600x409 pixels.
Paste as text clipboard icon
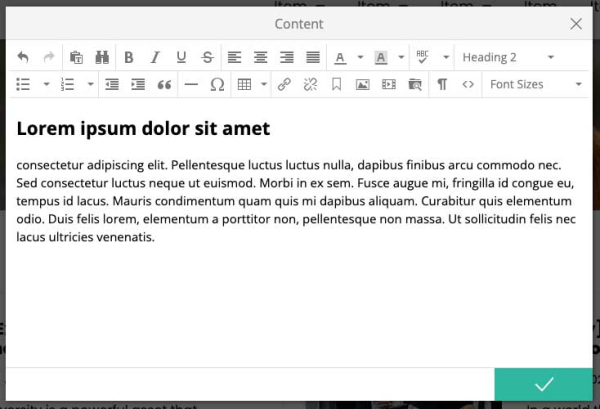coord(76,57)
